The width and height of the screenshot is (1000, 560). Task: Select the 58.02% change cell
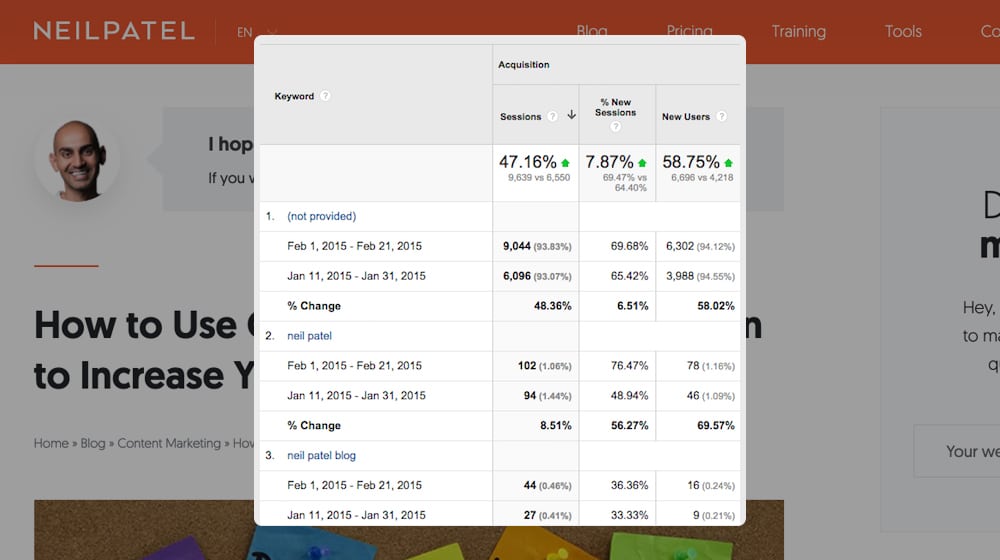pyautogui.click(x=698, y=306)
